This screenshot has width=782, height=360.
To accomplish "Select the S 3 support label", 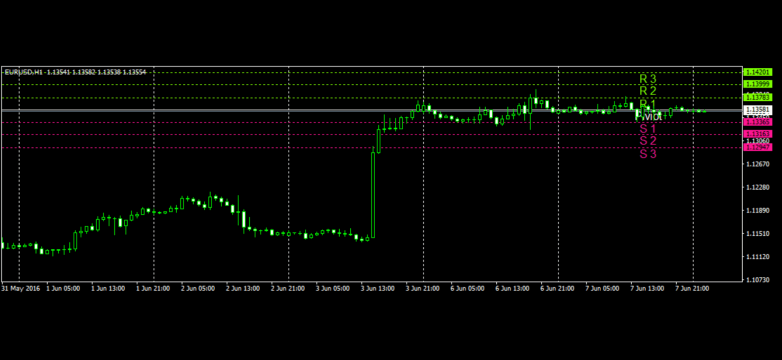I will 648,154.
